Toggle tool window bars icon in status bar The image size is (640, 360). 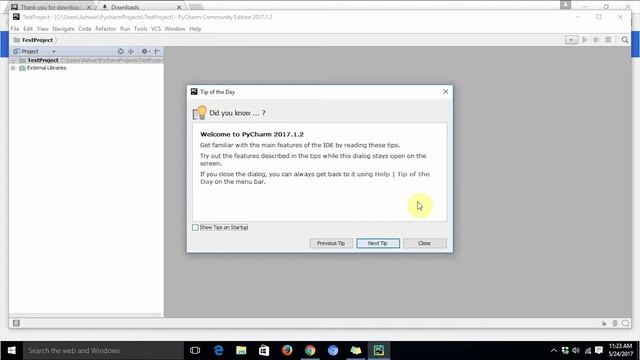tap(16, 323)
